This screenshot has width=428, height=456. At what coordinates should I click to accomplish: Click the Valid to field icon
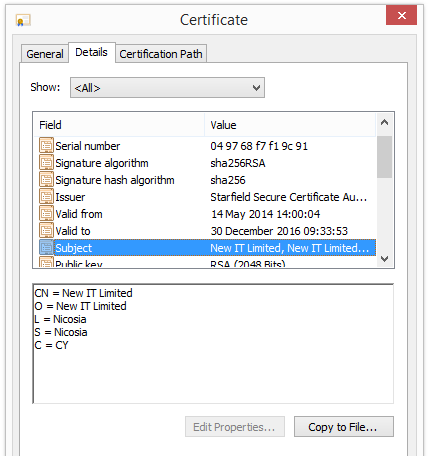pyautogui.click(x=46, y=230)
